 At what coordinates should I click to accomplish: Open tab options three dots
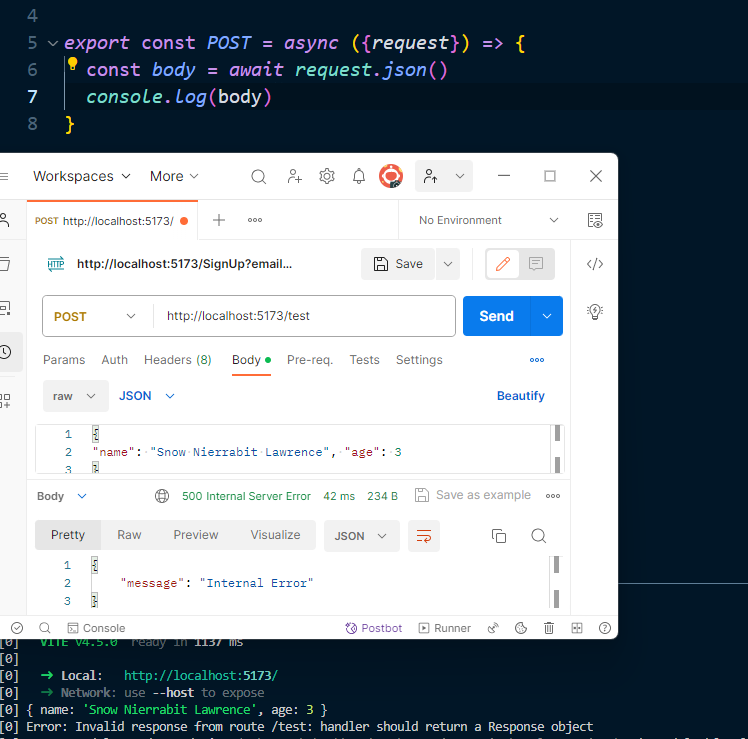pos(255,220)
